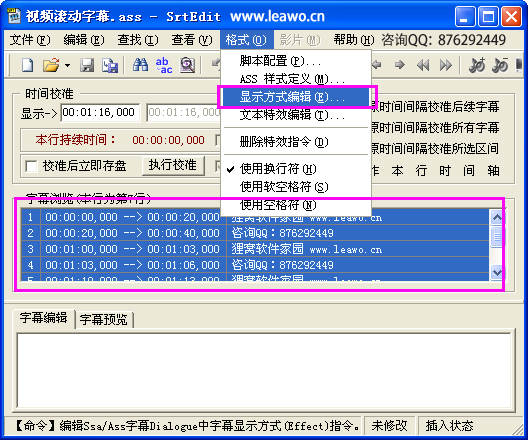Switch to the 字幕预览 tab
The height and width of the screenshot is (440, 528).
tap(104, 319)
